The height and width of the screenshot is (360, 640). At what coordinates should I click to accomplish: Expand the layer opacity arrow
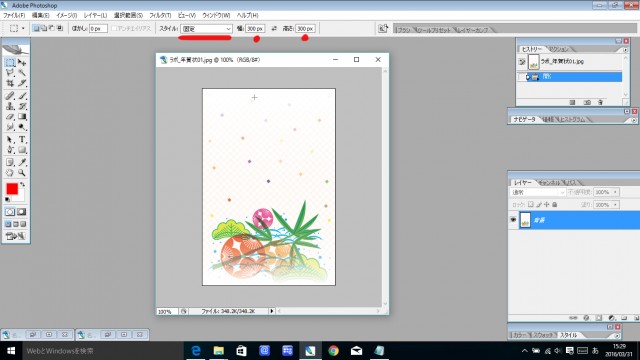615,192
